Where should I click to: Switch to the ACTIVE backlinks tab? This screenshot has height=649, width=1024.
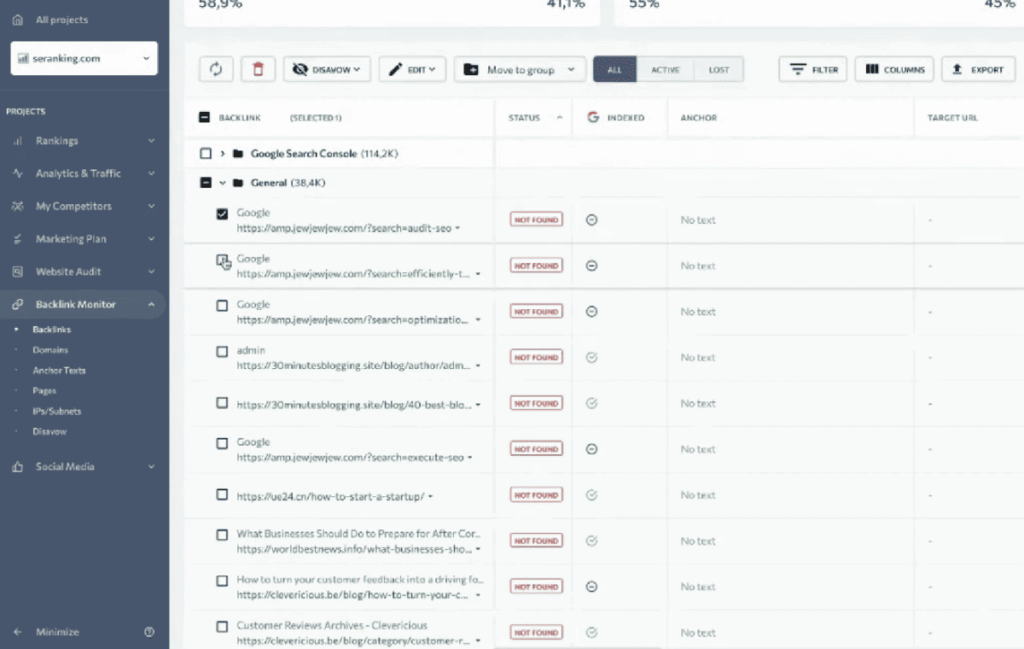(x=665, y=69)
